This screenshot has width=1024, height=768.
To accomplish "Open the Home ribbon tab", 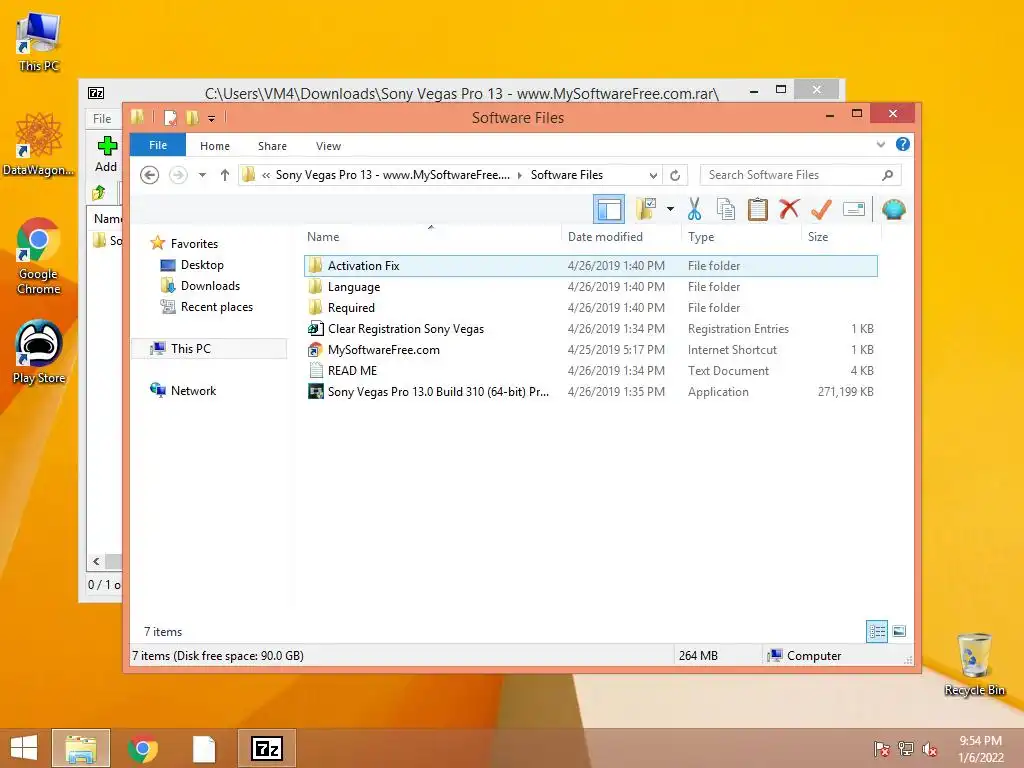I will [215, 146].
